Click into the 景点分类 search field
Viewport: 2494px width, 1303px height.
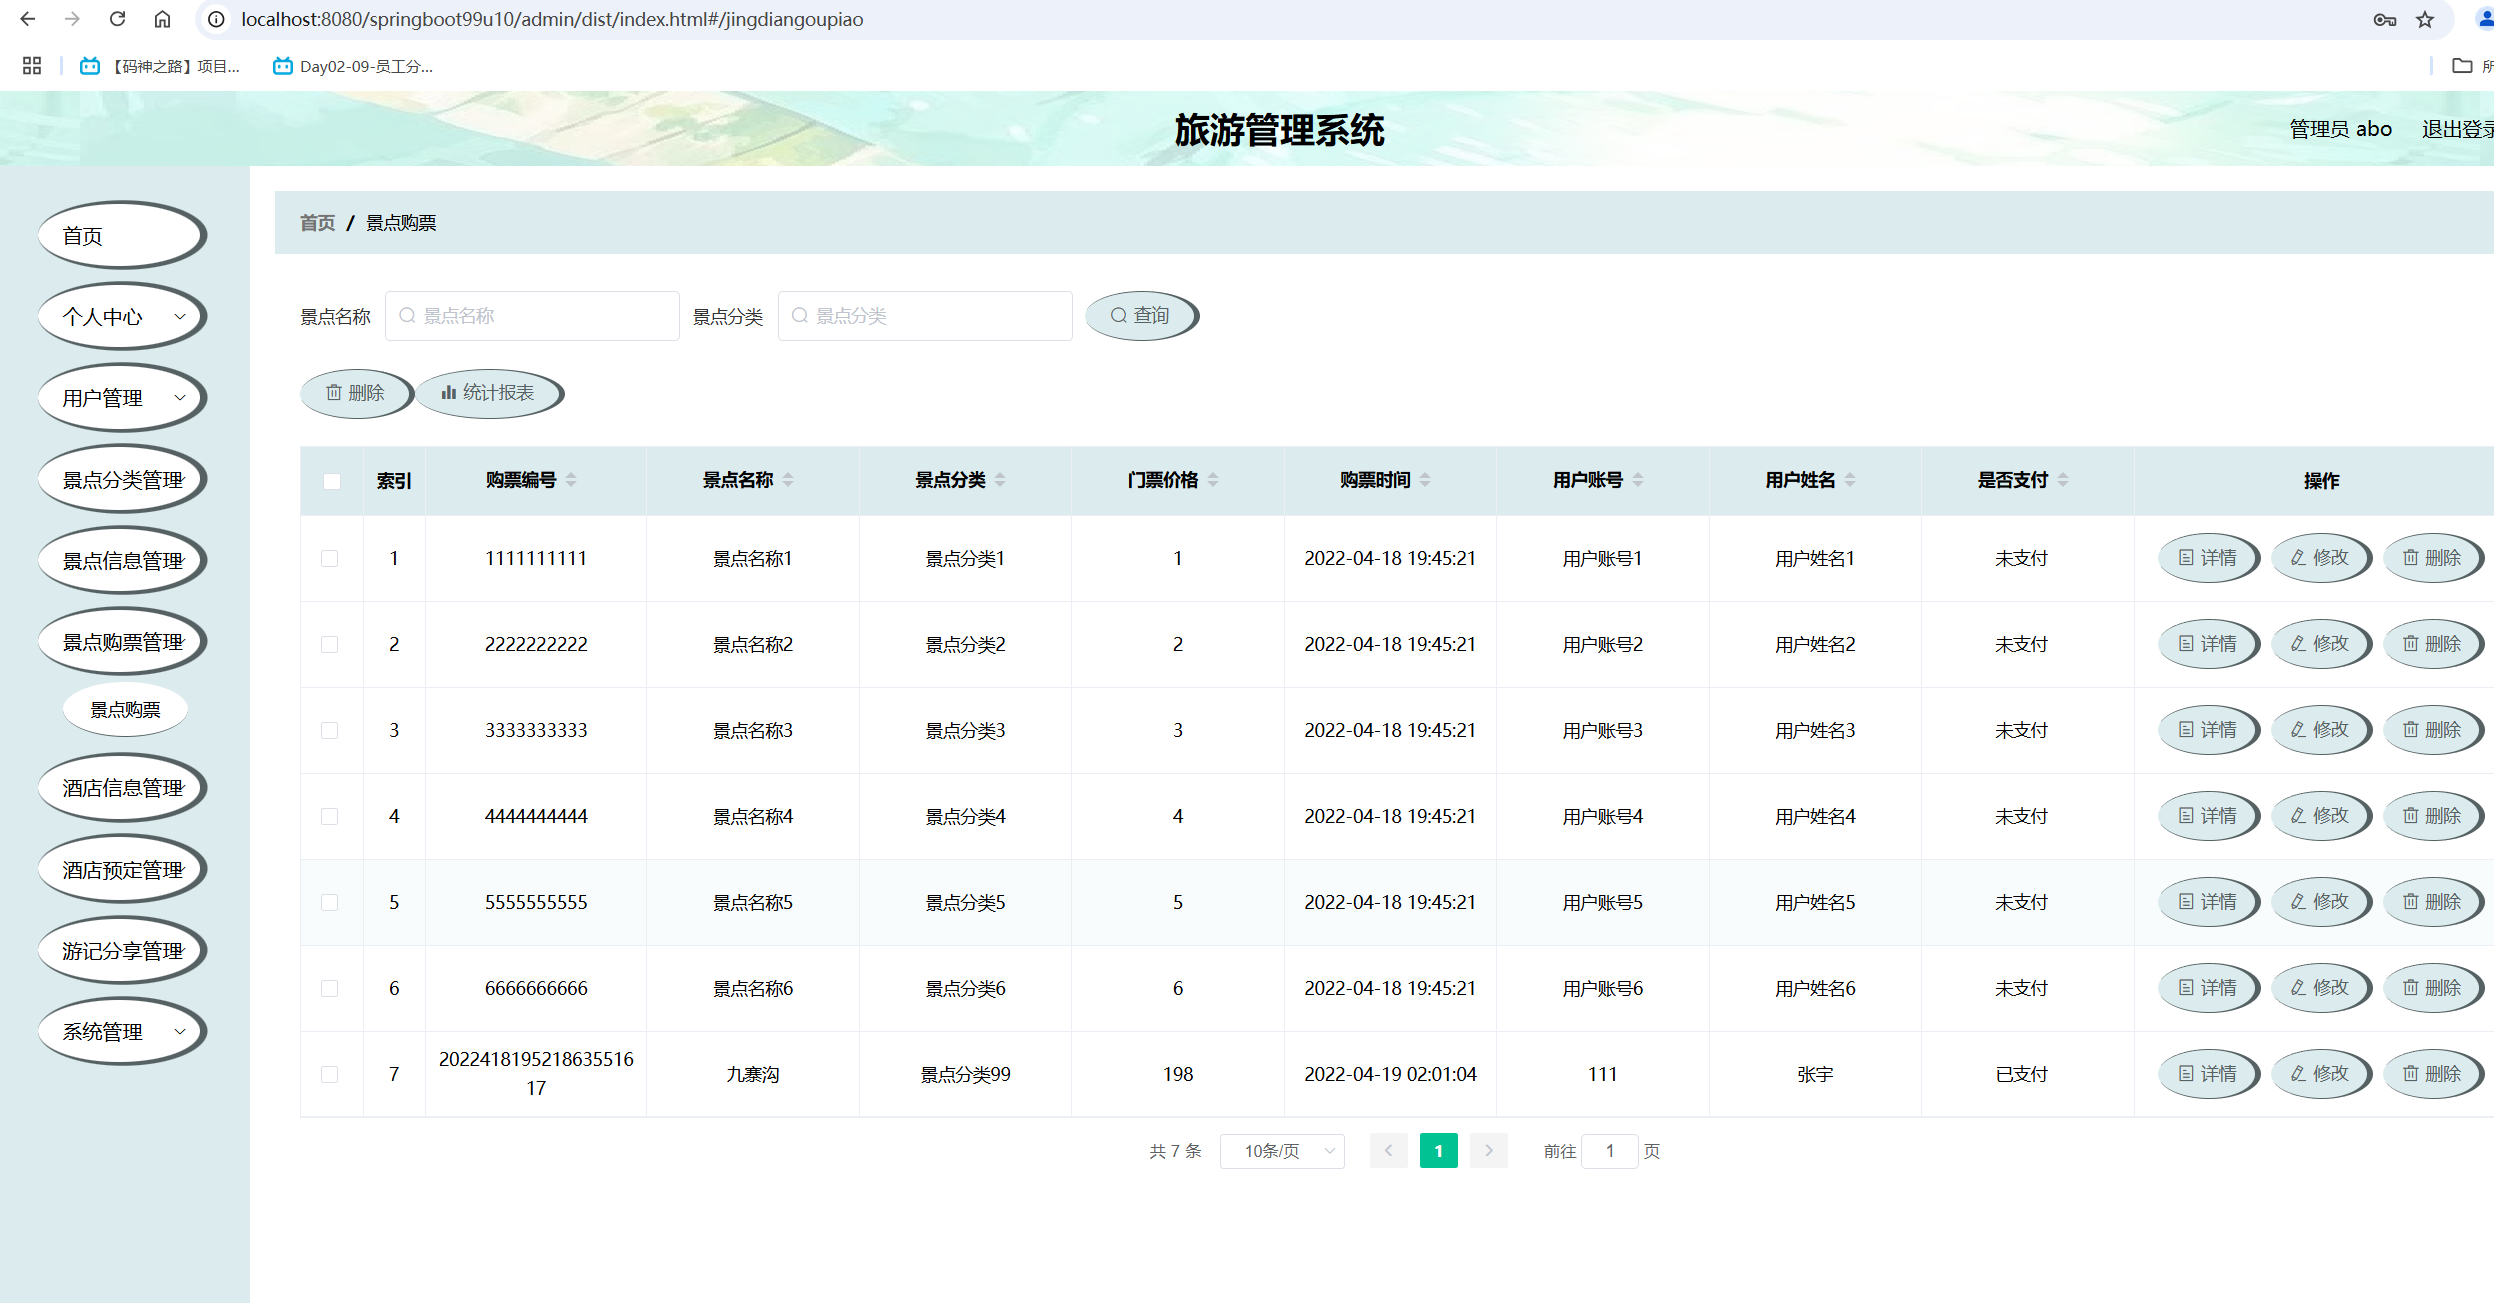(925, 316)
